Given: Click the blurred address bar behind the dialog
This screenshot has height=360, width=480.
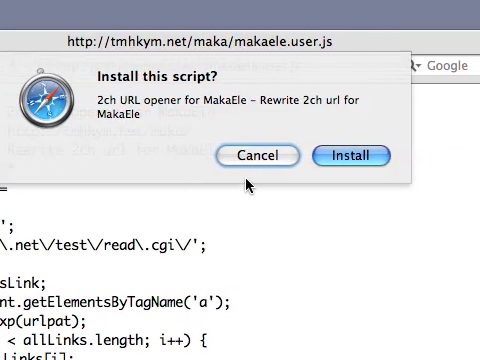Looking at the screenshot, I should pyautogui.click(x=153, y=66).
